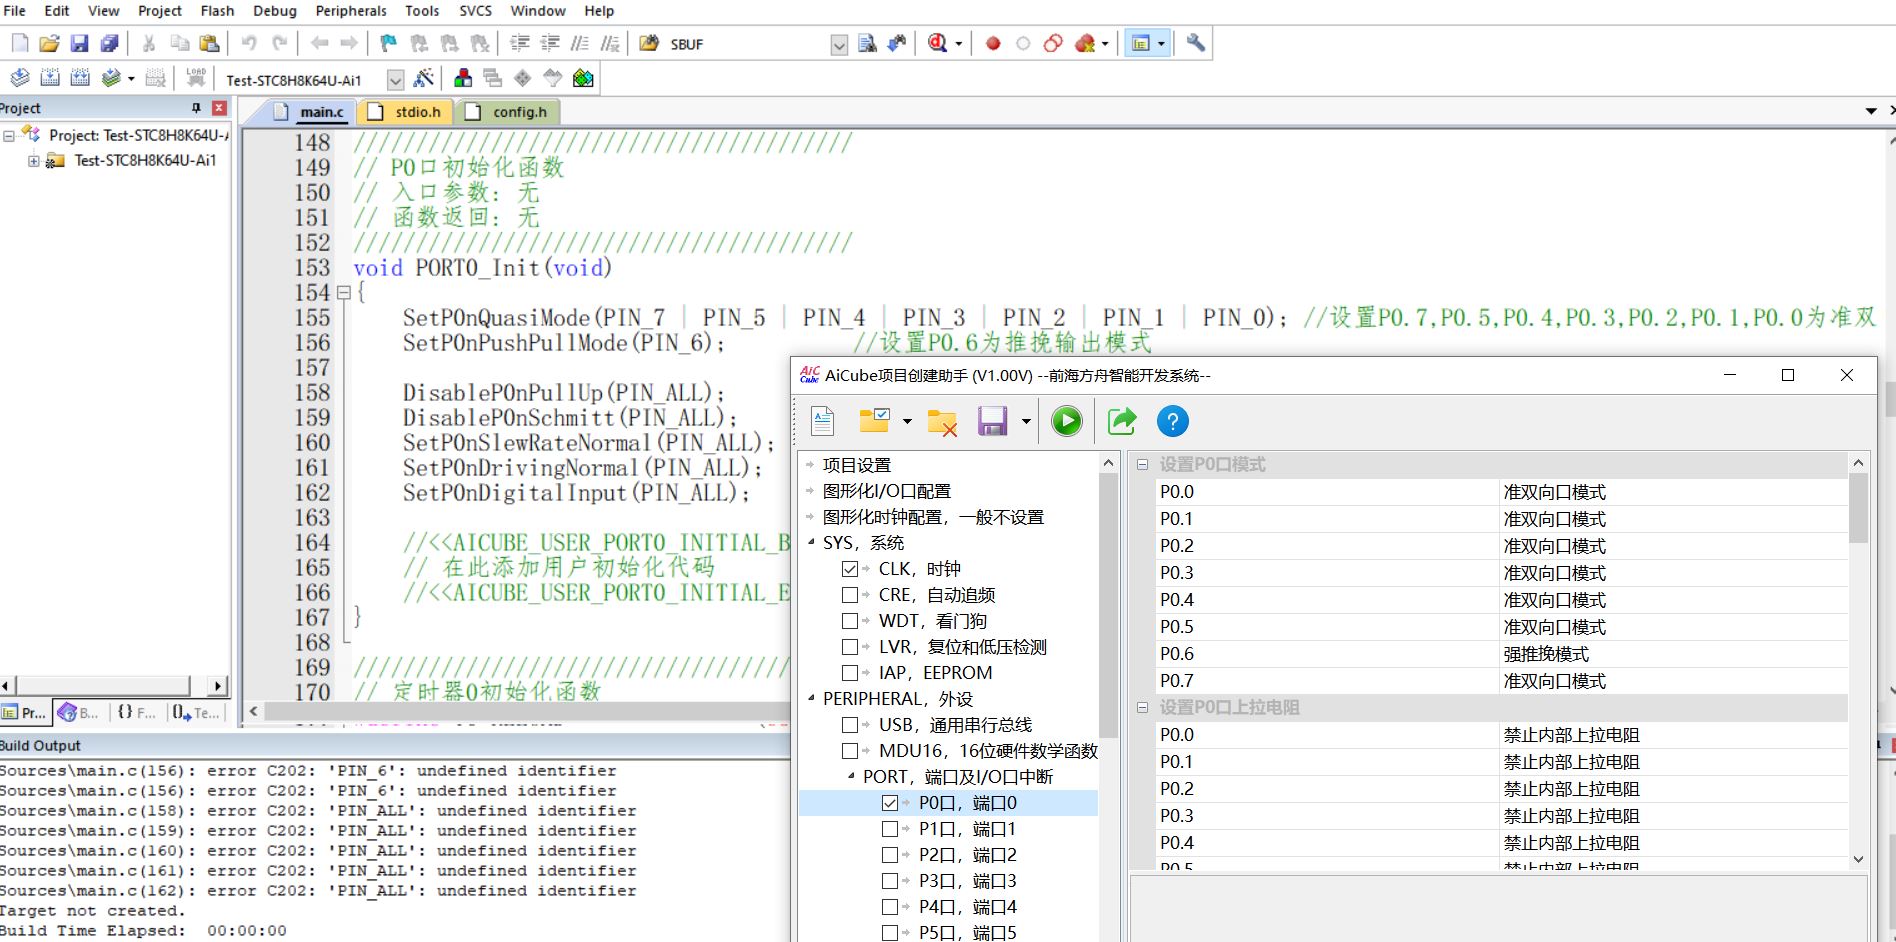Translate current file icon
The width and height of the screenshot is (1896, 942).
pos(20,78)
